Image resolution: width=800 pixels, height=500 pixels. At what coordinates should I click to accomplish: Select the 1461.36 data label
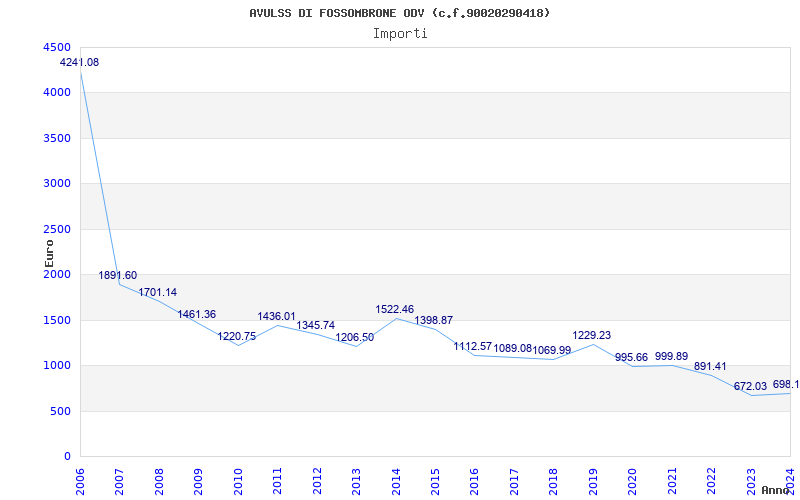[197, 314]
